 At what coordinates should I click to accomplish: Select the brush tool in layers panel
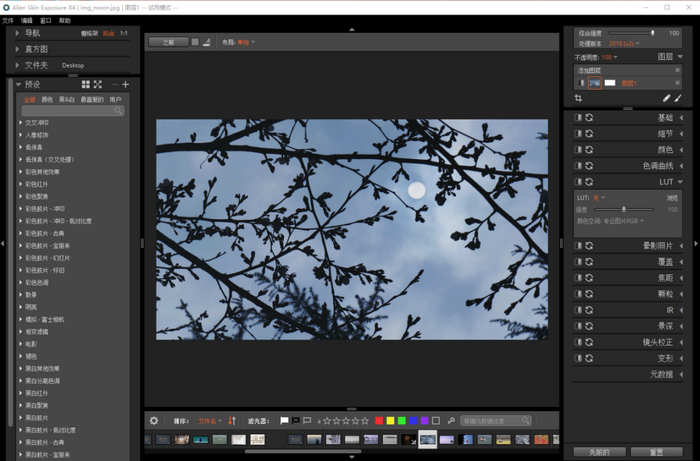tap(679, 99)
